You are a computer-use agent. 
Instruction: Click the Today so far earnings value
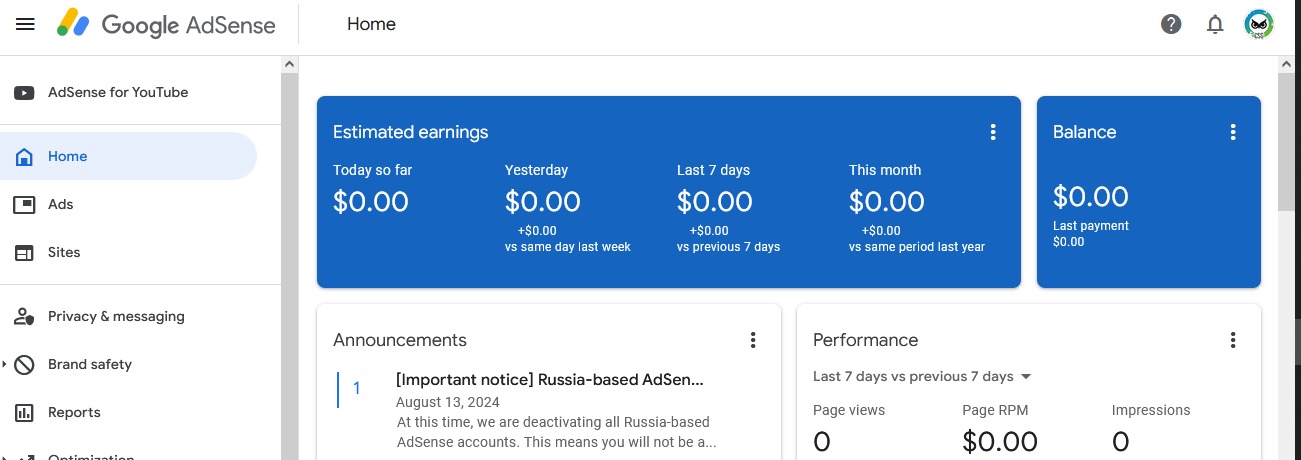[371, 201]
